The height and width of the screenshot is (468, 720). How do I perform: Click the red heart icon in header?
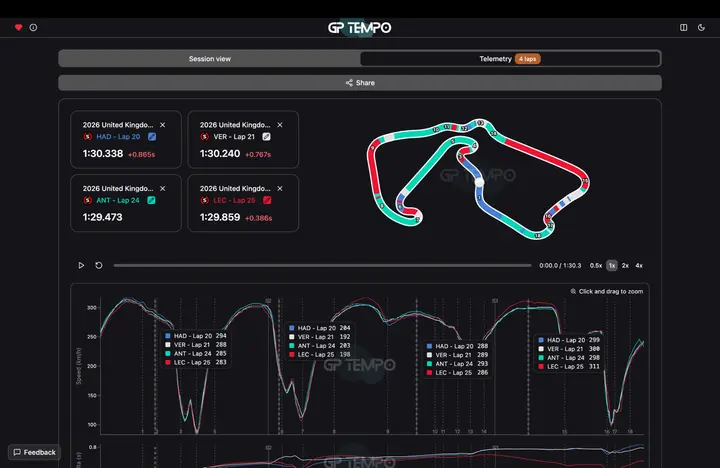pos(18,28)
